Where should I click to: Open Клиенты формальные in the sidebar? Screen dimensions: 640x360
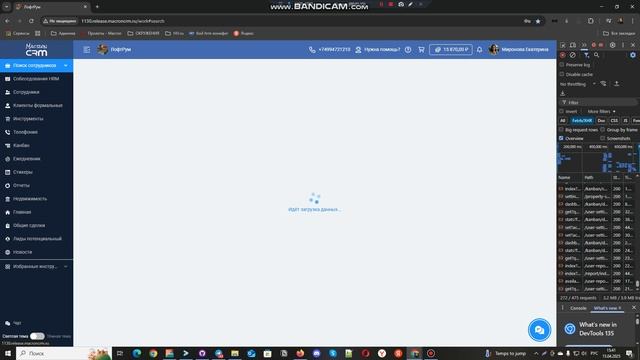tap(36, 106)
